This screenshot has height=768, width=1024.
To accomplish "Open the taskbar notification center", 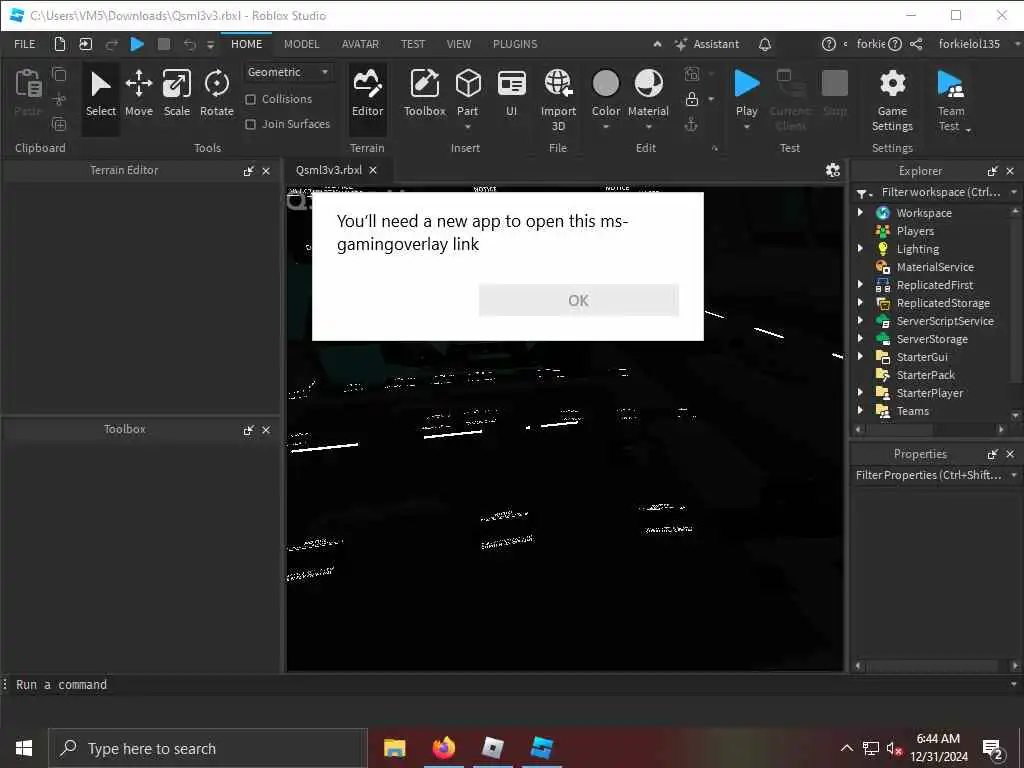I will (993, 749).
